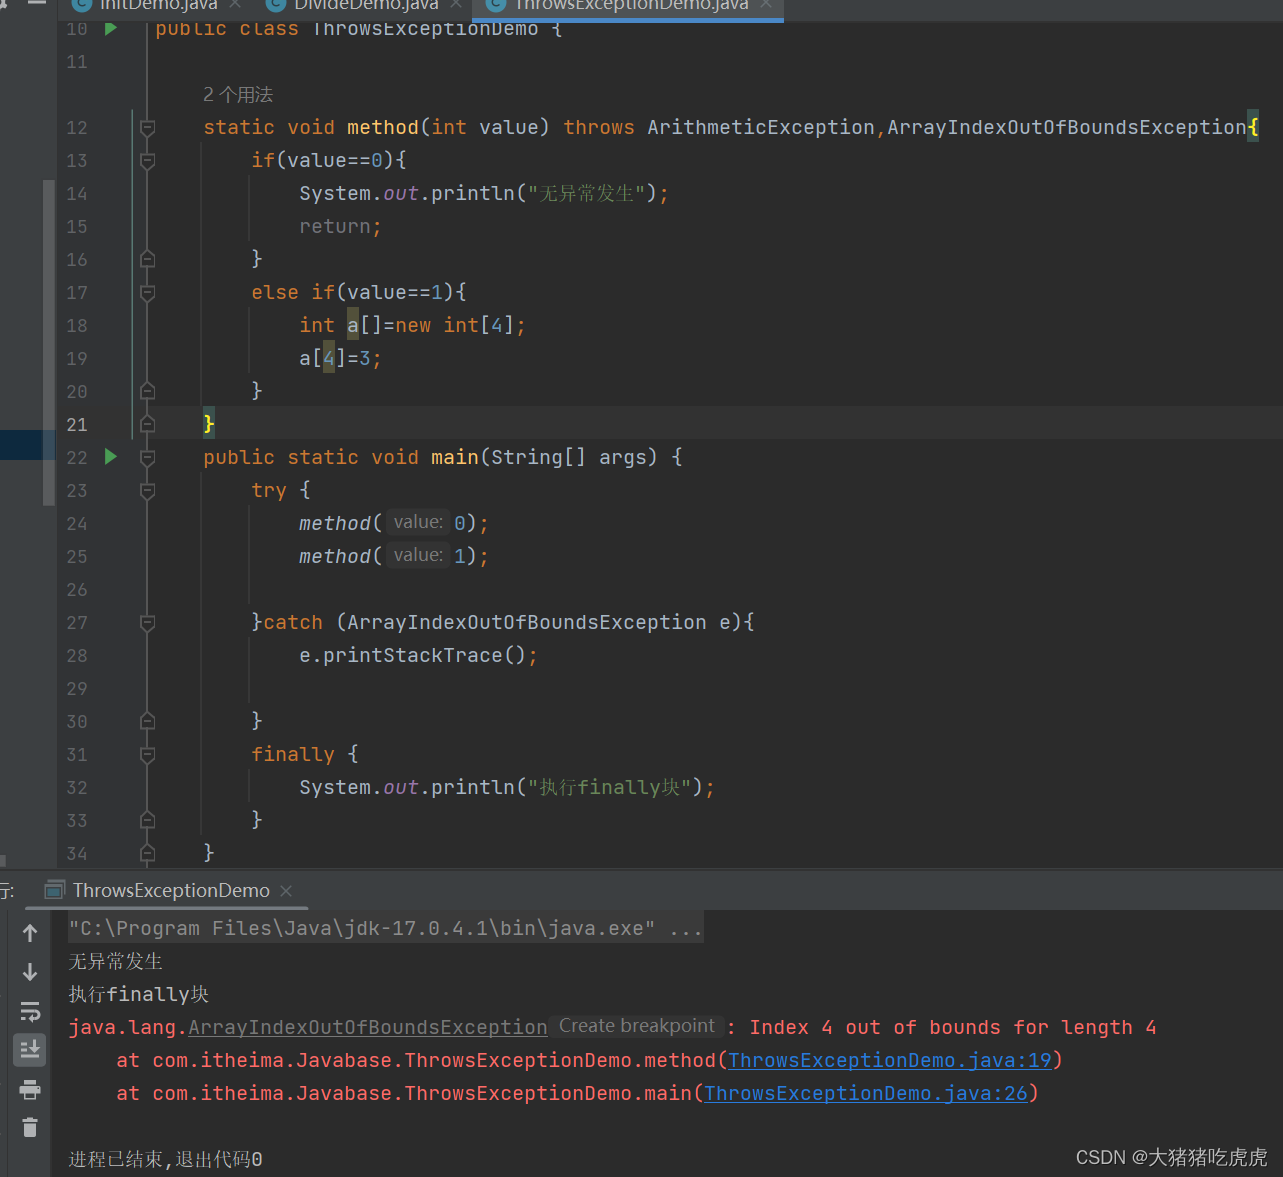Click ArrayIndexOutOfBoundsException link in console

click(x=368, y=1027)
